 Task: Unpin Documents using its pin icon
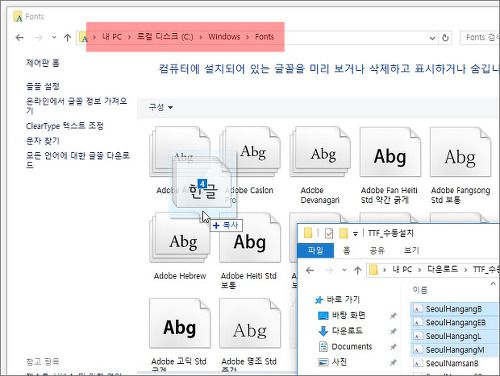pos(393,347)
